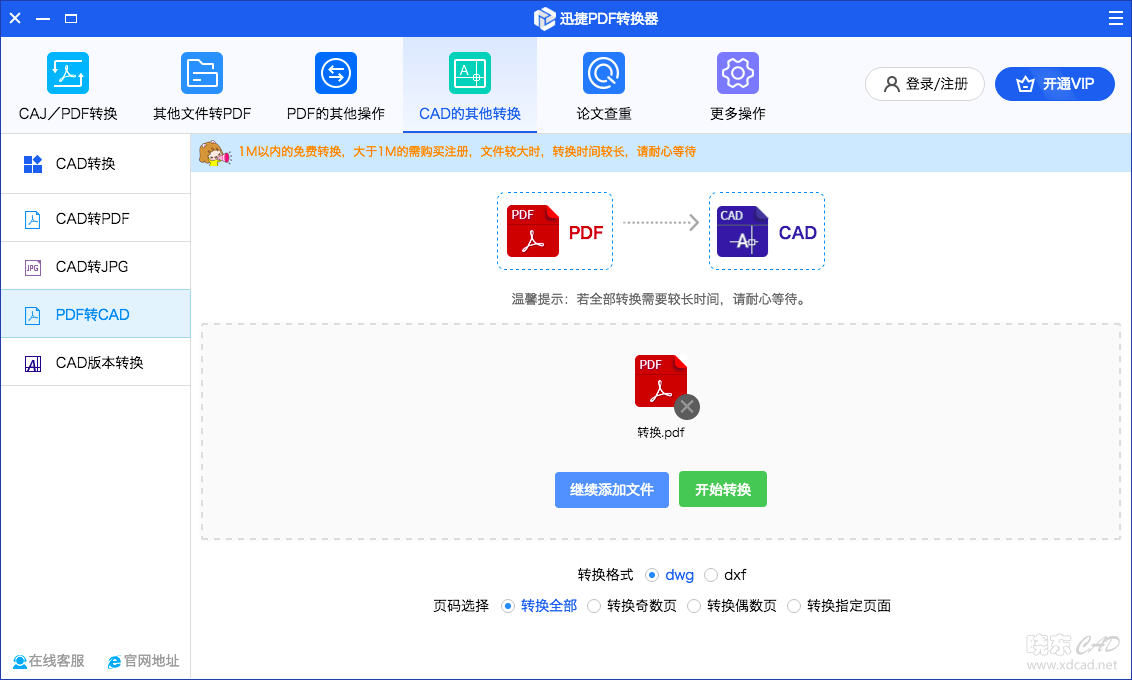The height and width of the screenshot is (680, 1132).
Task: Select PDF转CAD in the sidebar
Action: coord(96,315)
